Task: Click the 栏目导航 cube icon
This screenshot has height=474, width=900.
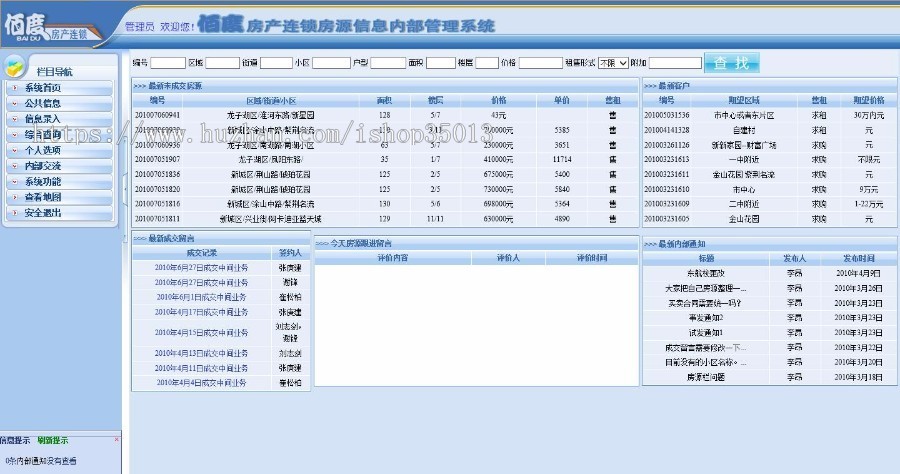Action: click(x=14, y=68)
